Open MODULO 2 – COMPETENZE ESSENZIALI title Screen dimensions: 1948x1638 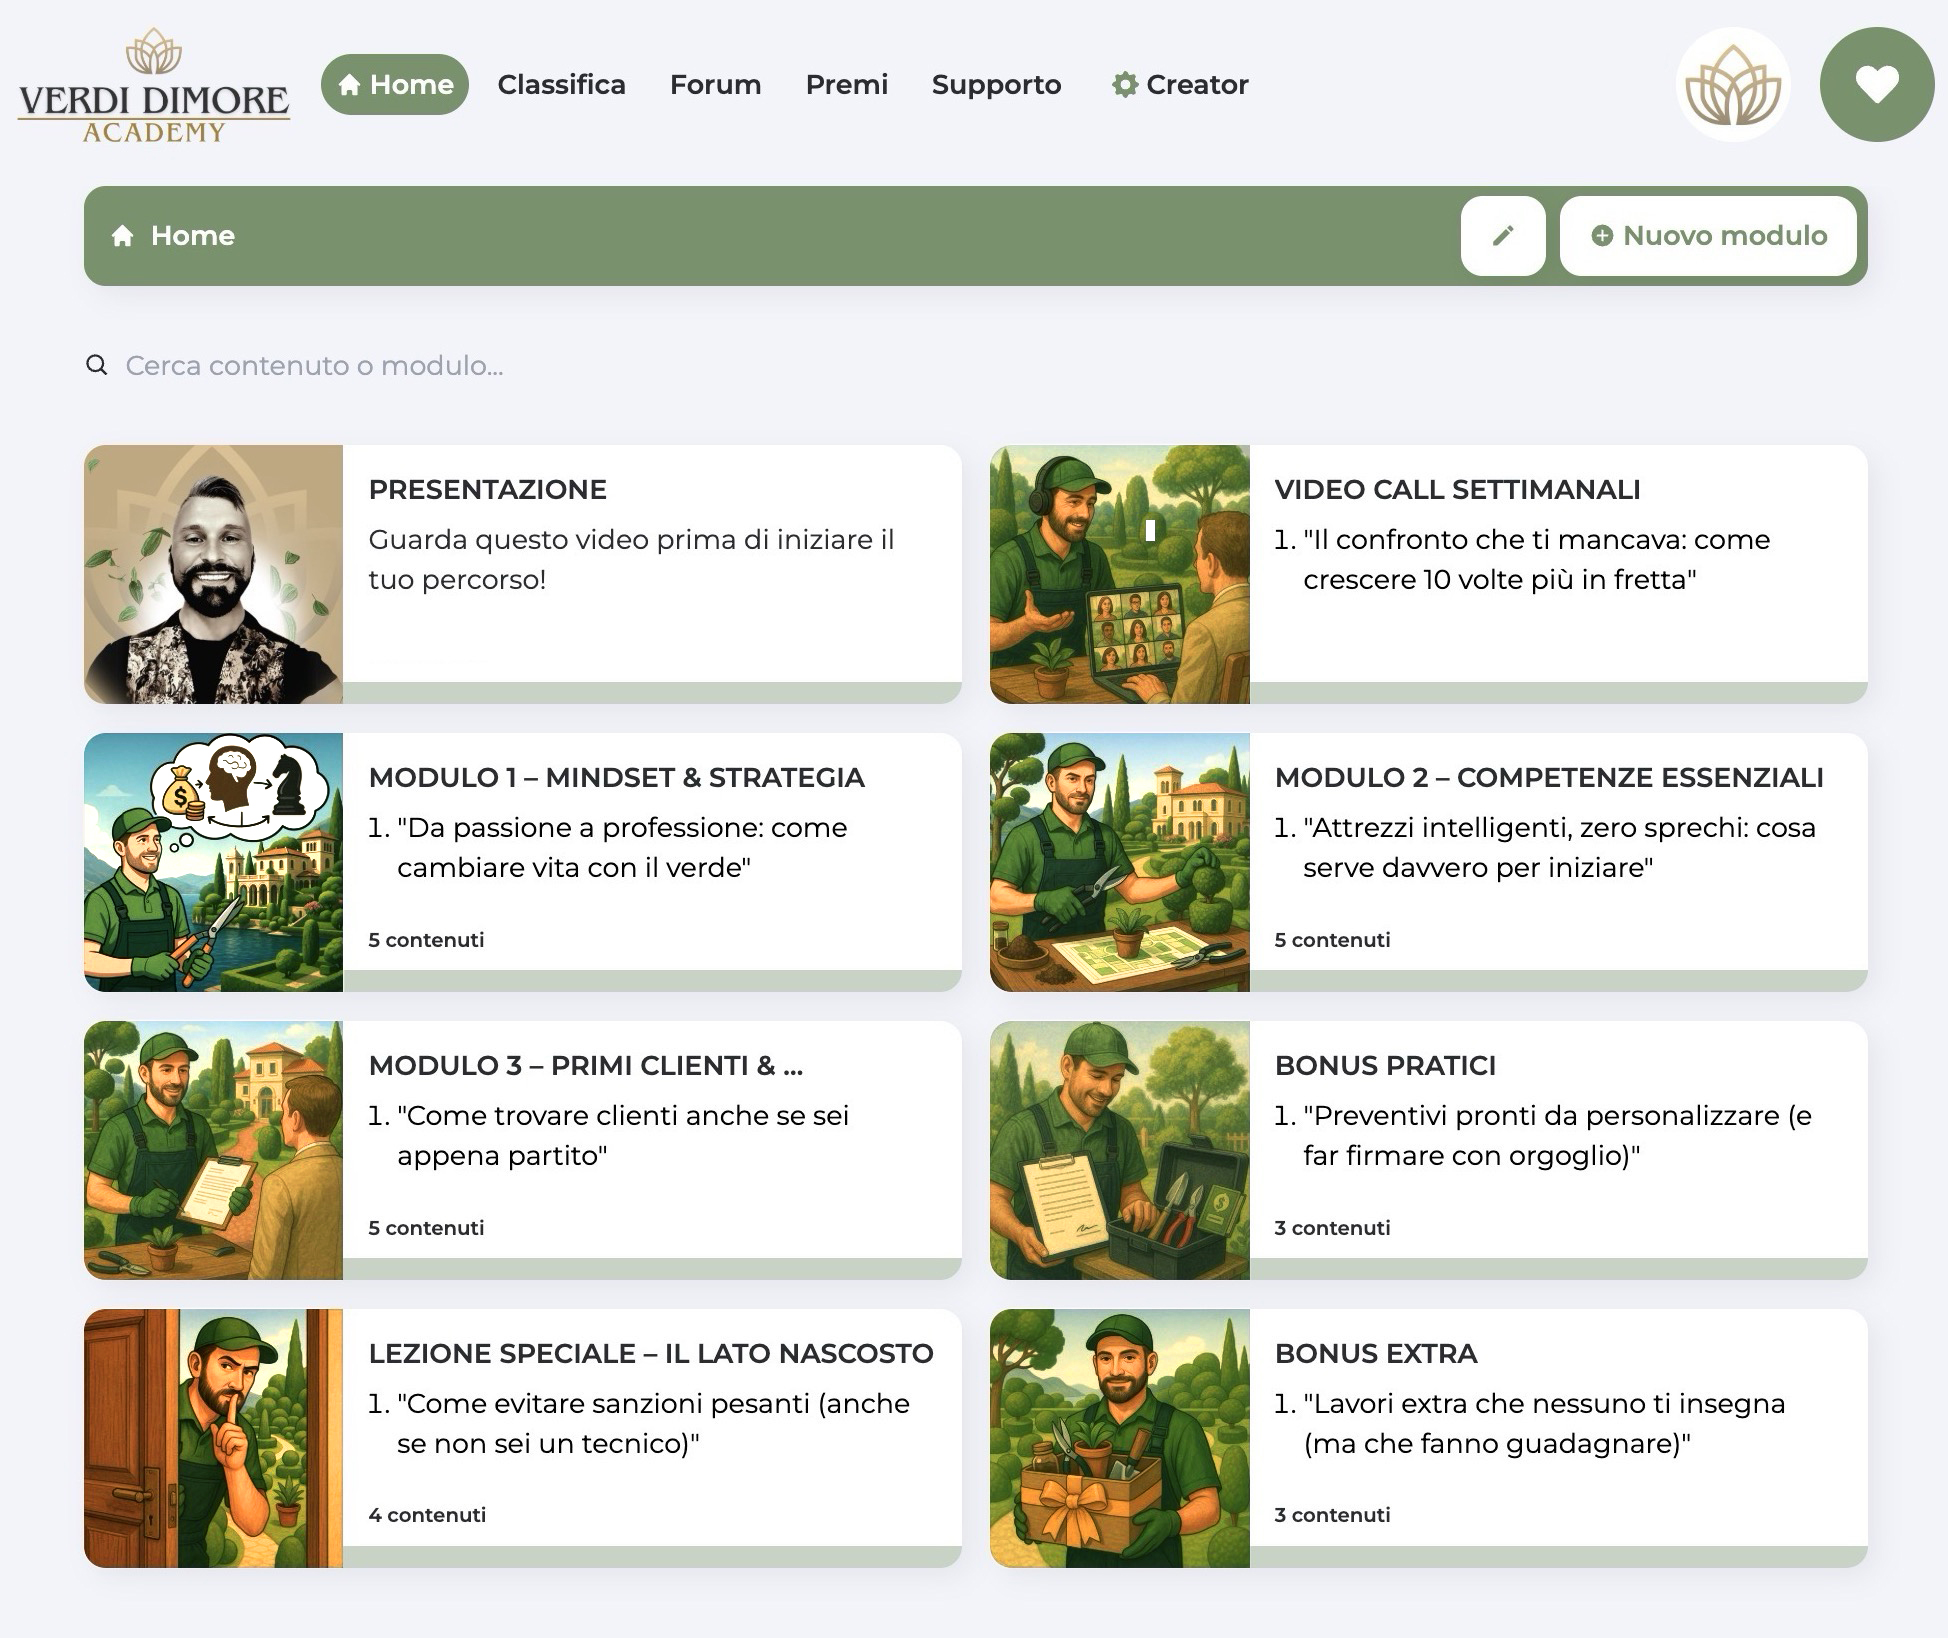coord(1549,778)
